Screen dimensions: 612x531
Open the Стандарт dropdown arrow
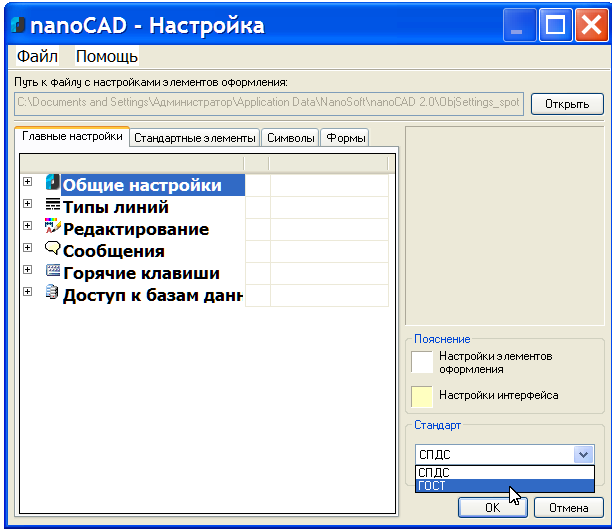click(x=584, y=454)
